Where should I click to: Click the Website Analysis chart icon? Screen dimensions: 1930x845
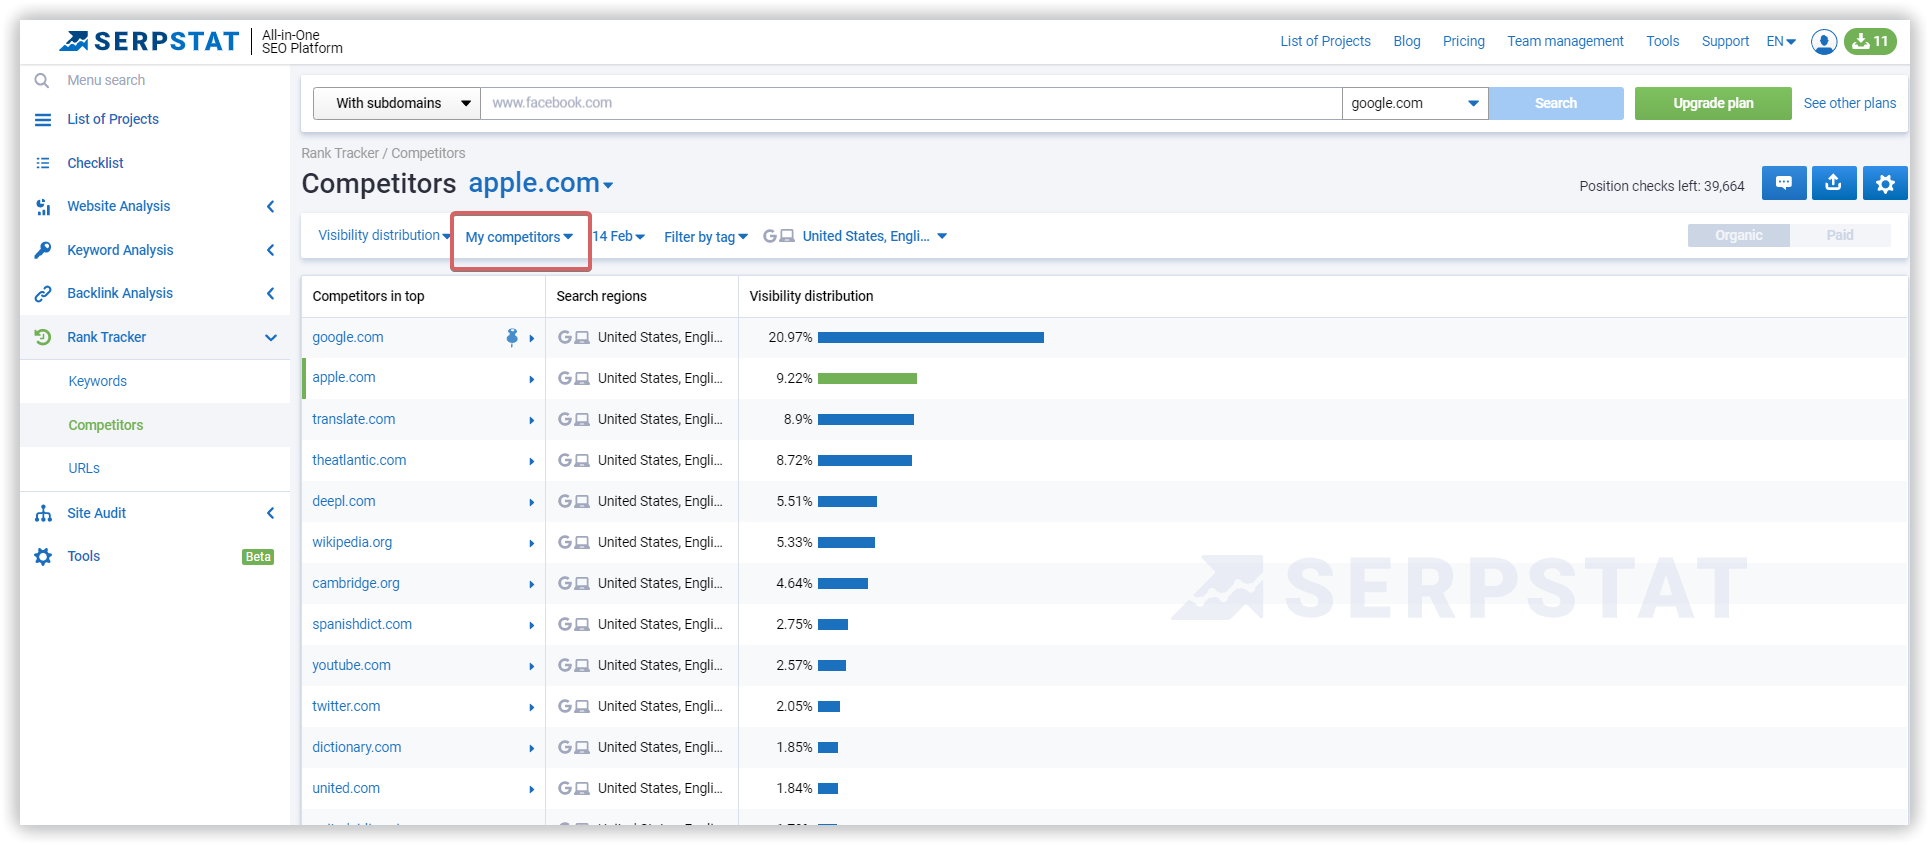pos(43,206)
